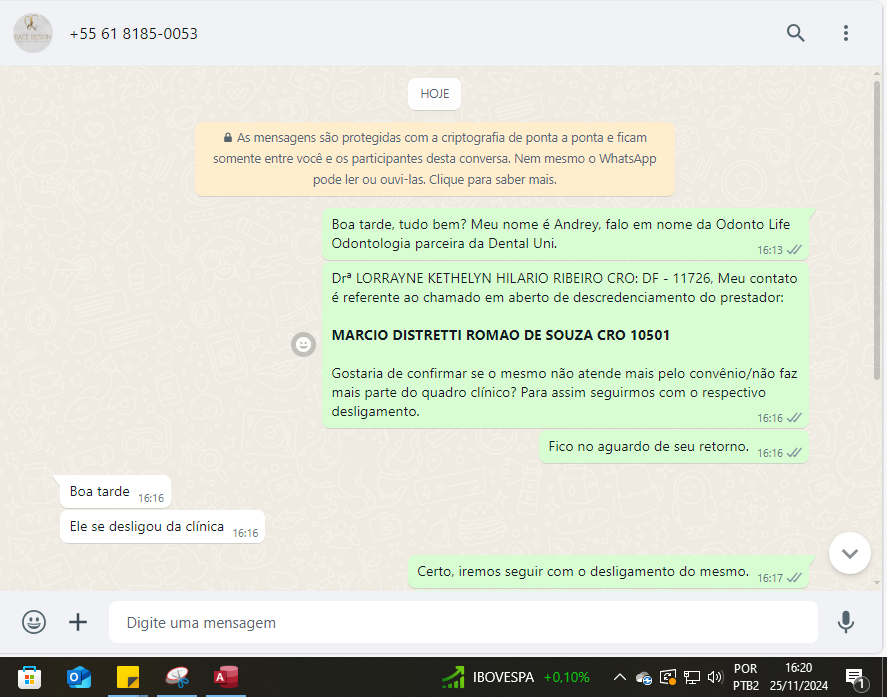The image size is (887, 697).
Task: Click the tray icon left of network
Action: pos(668,677)
